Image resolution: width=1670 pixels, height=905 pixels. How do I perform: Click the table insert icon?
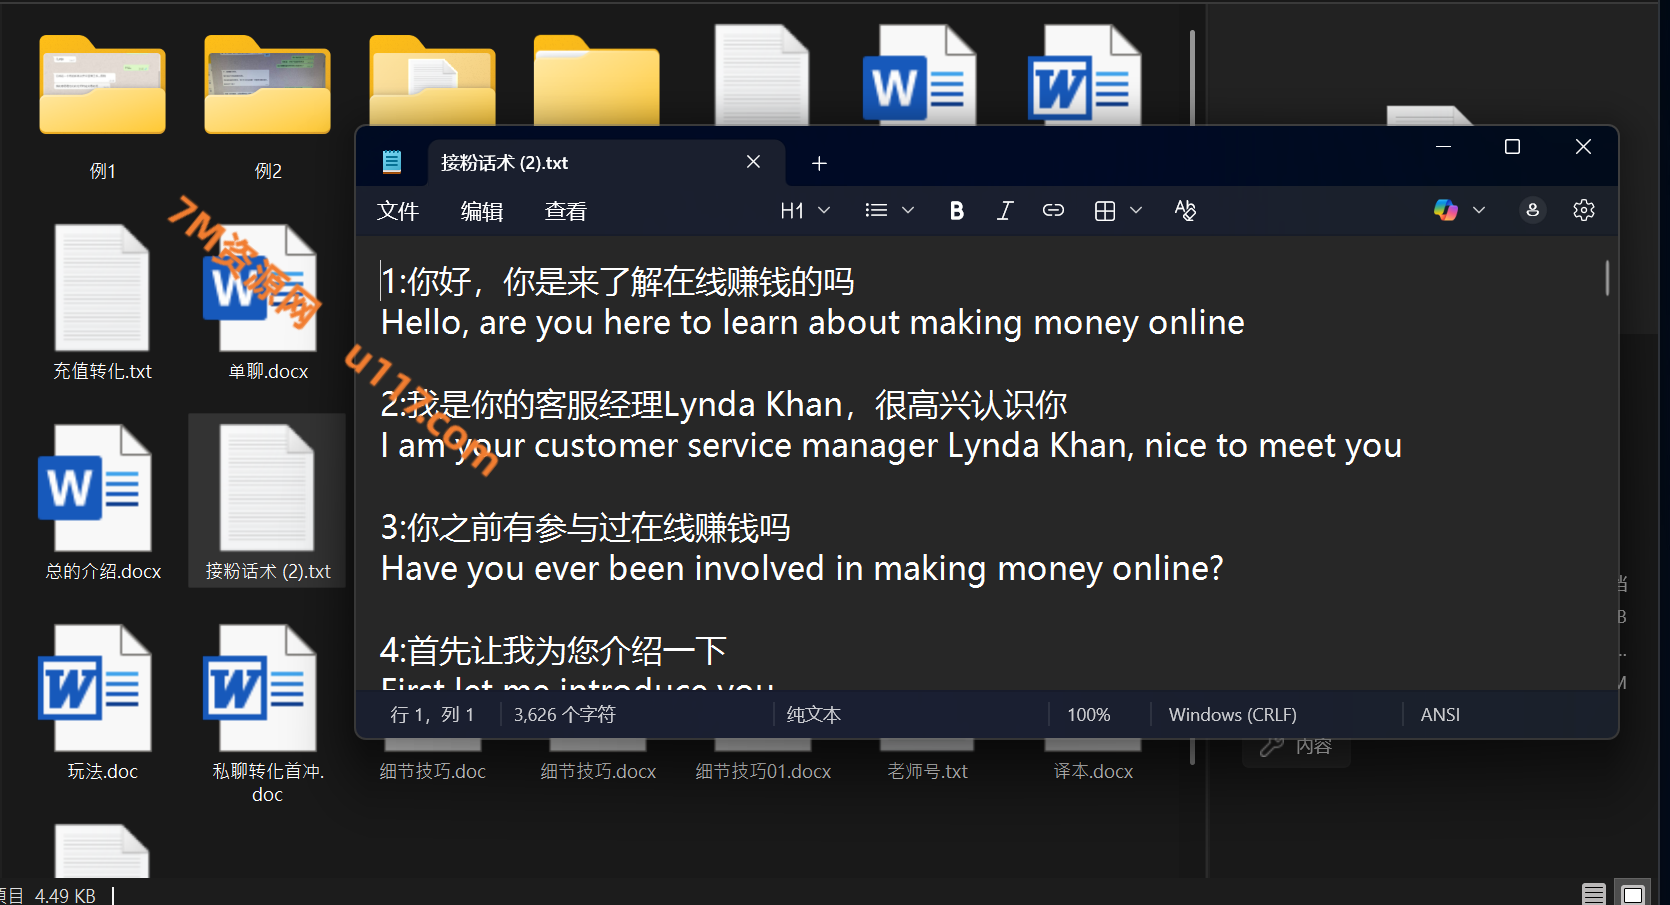tap(1105, 211)
